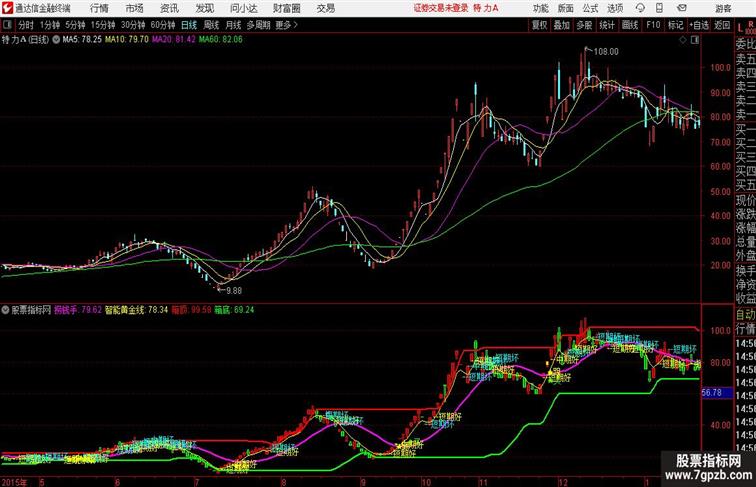
Task: Open the 版面 menu
Action: coord(565,8)
